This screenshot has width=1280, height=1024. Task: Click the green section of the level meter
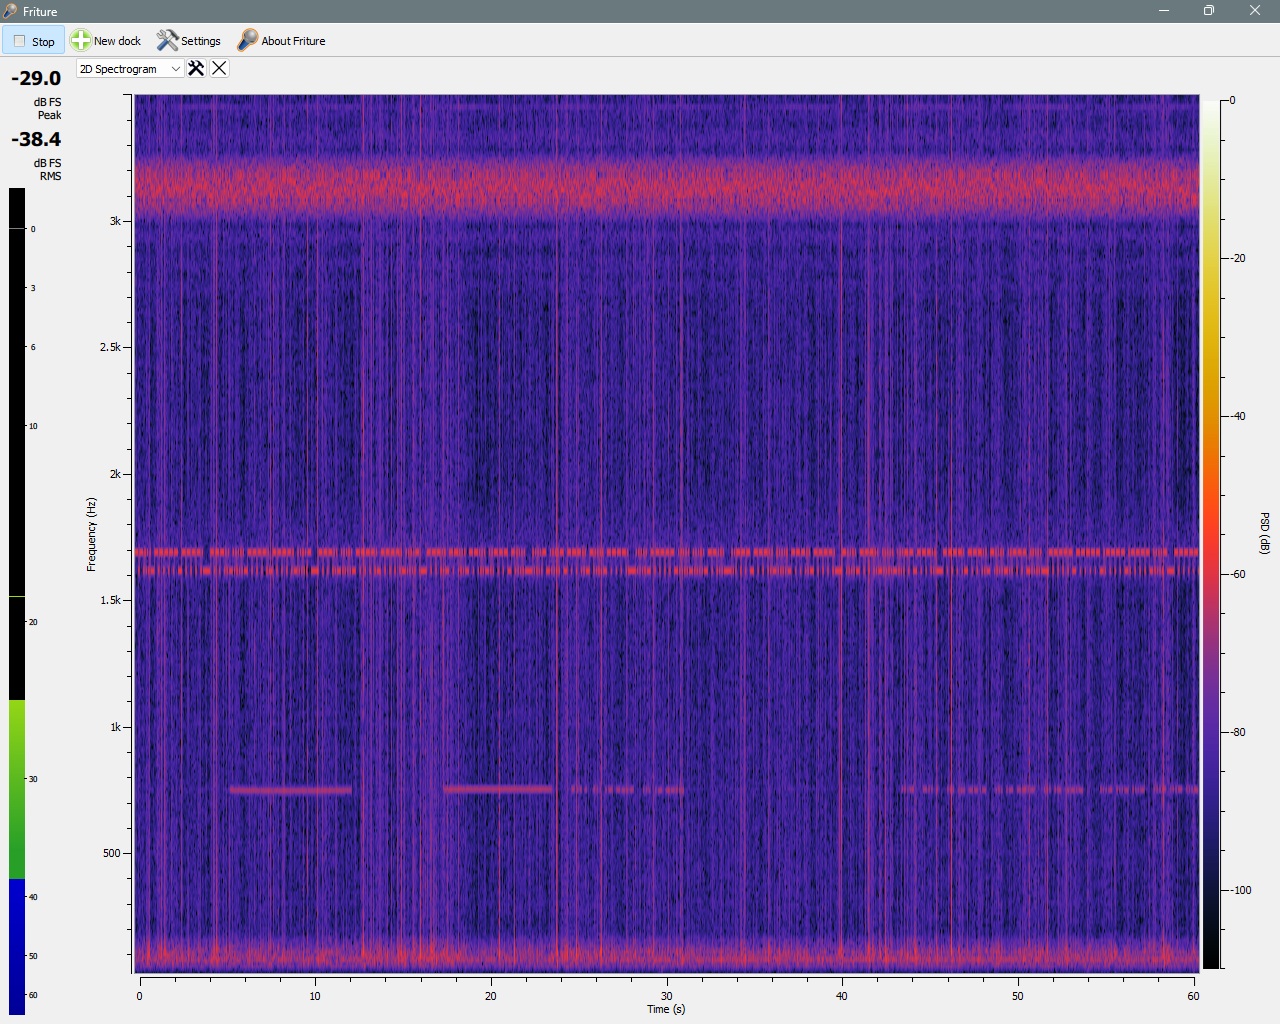(17, 788)
